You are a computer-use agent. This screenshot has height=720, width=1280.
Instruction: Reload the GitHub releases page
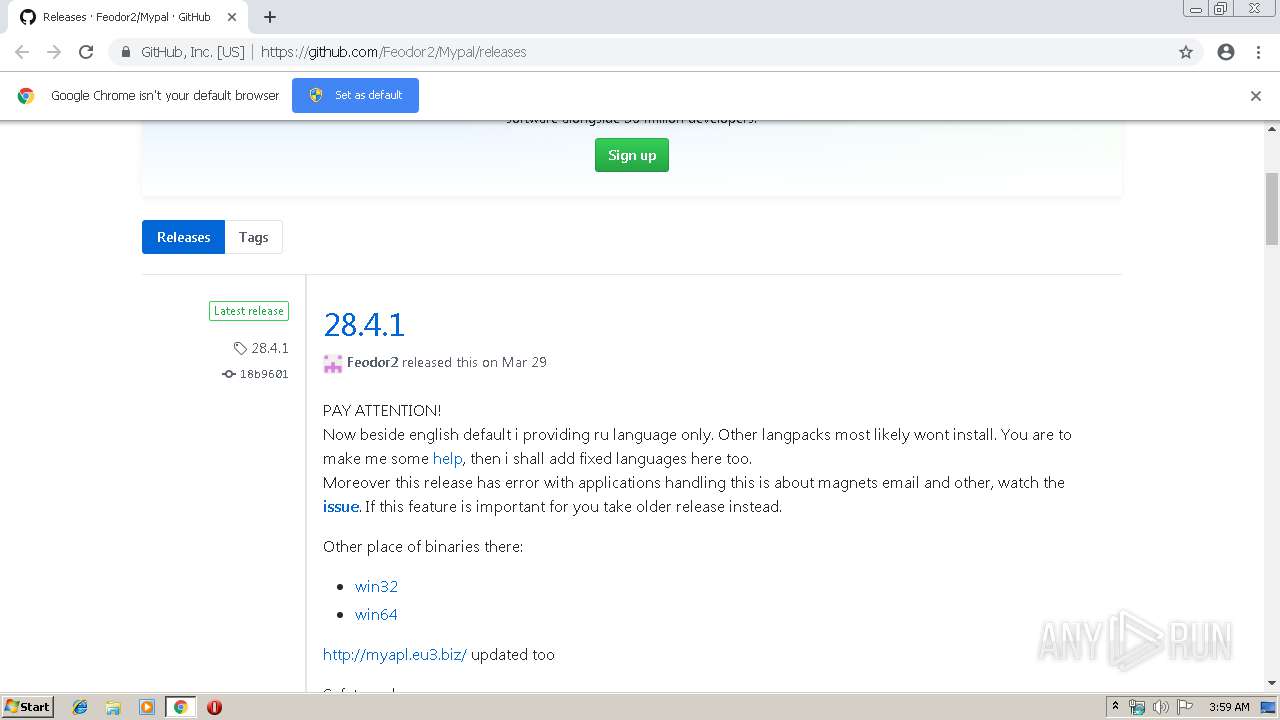(86, 52)
